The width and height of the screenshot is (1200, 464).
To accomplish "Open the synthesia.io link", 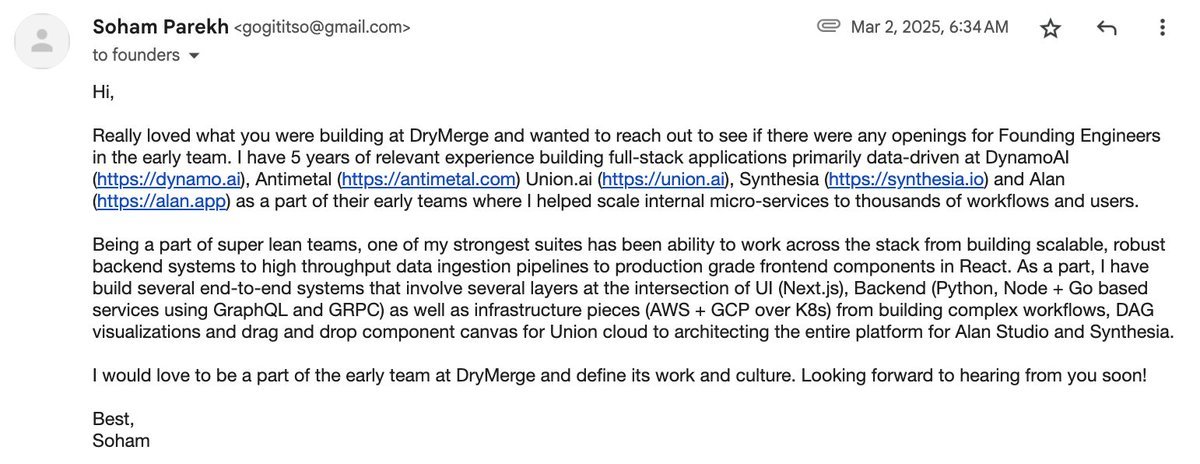I will click(x=905, y=179).
